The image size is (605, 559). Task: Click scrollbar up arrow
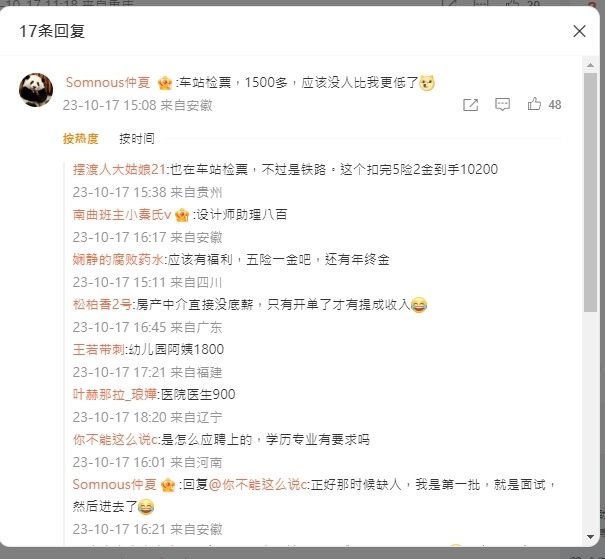click(590, 65)
